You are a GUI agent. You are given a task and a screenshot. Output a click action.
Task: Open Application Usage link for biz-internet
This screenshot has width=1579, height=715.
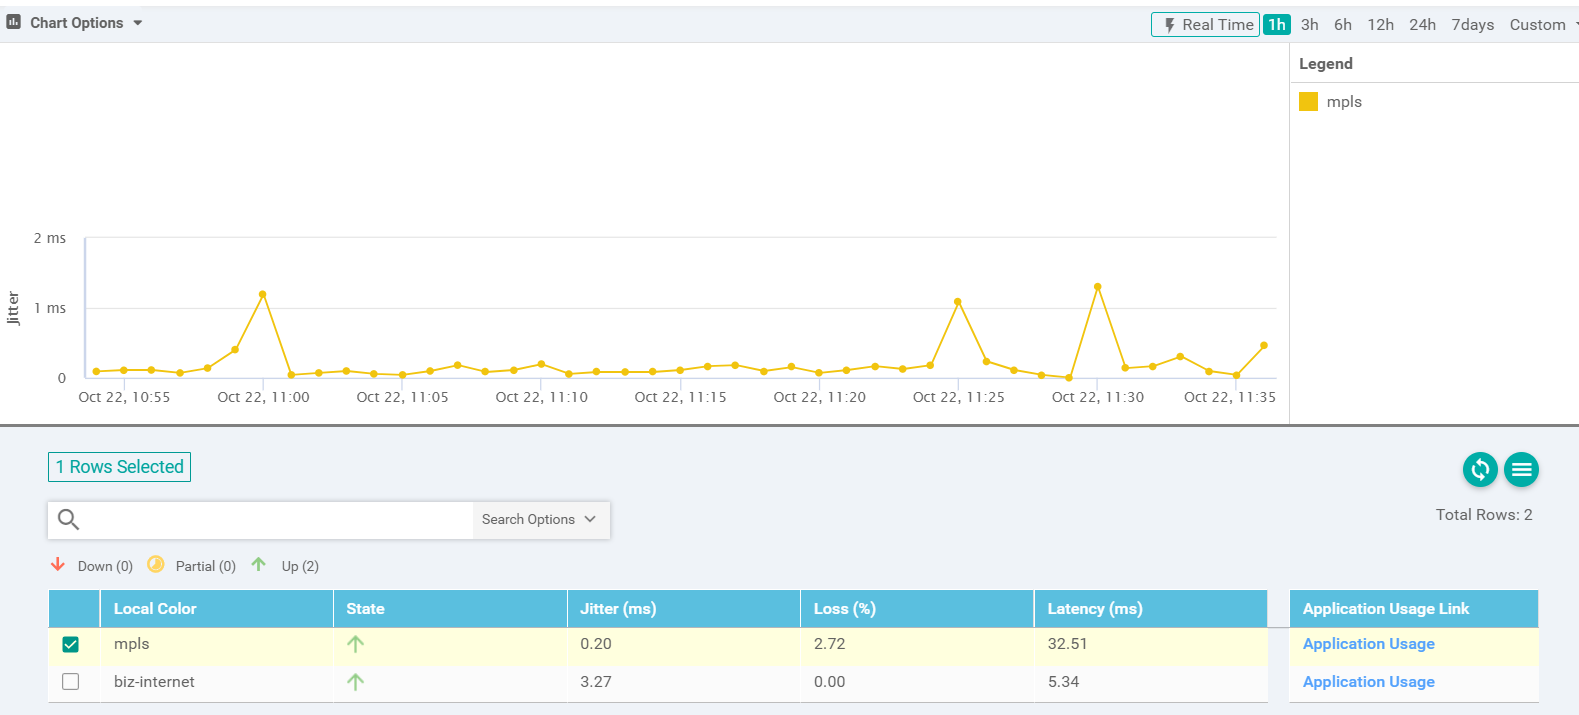point(1368,682)
